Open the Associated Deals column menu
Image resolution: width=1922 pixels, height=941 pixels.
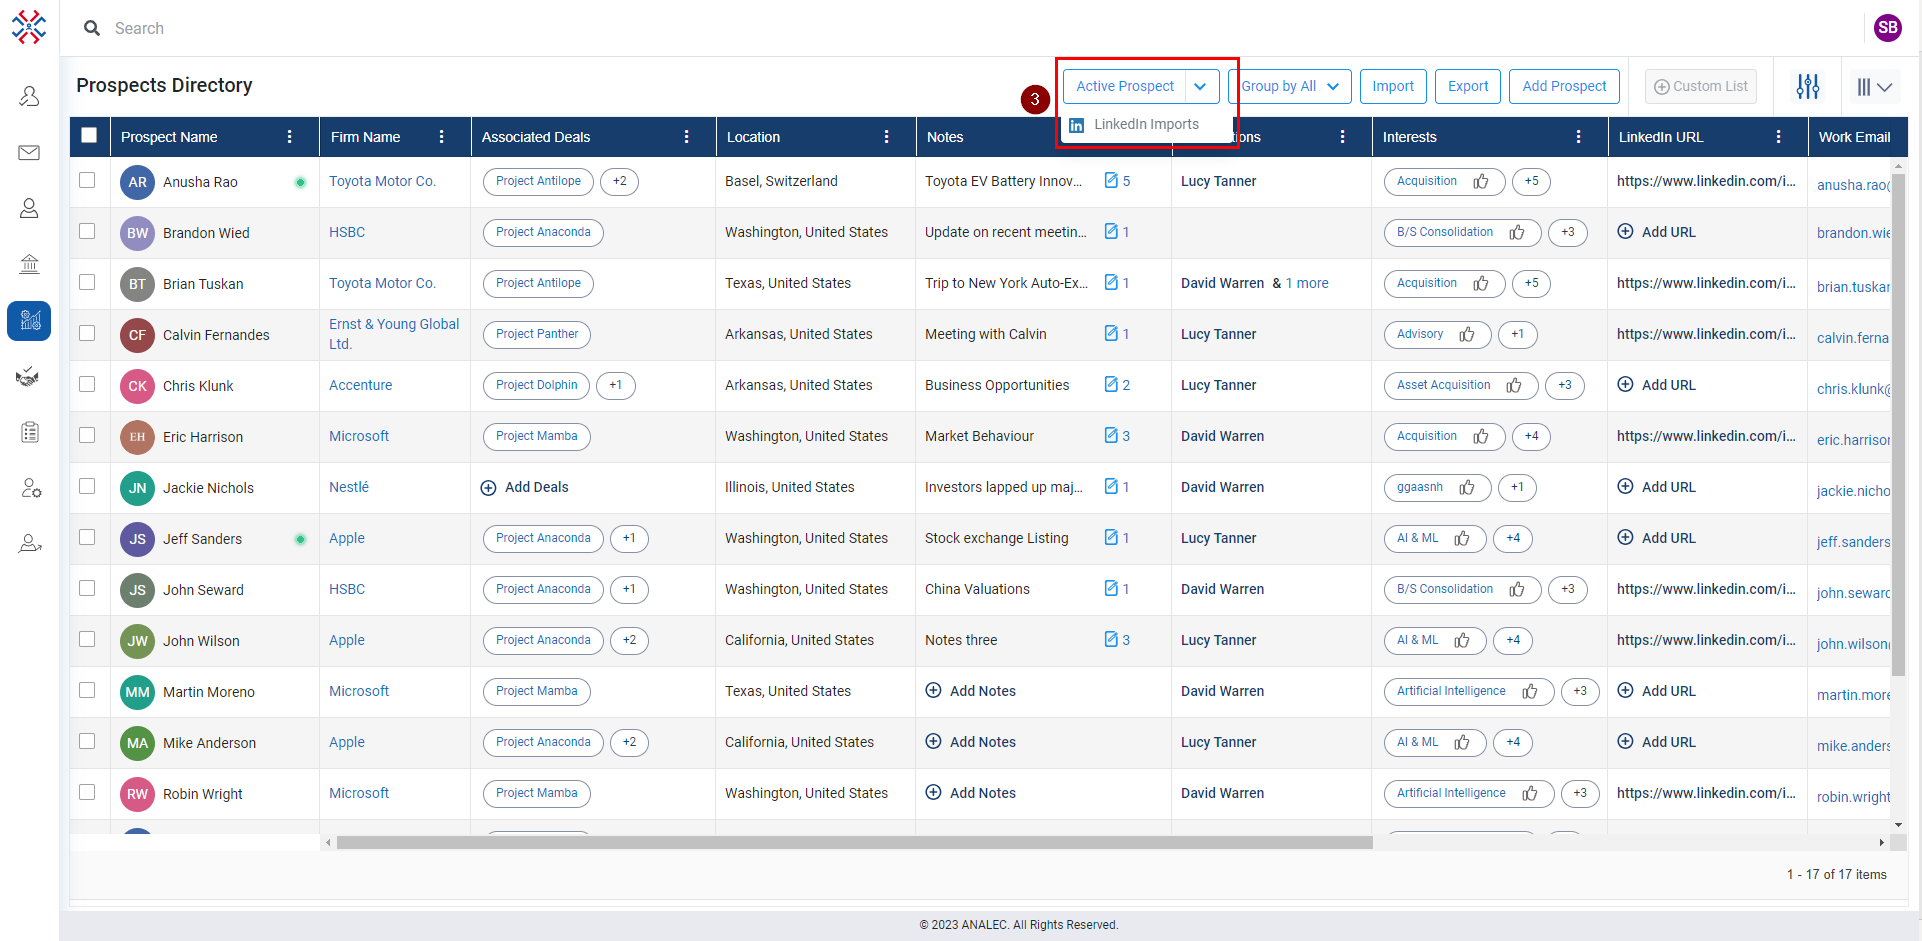[687, 137]
